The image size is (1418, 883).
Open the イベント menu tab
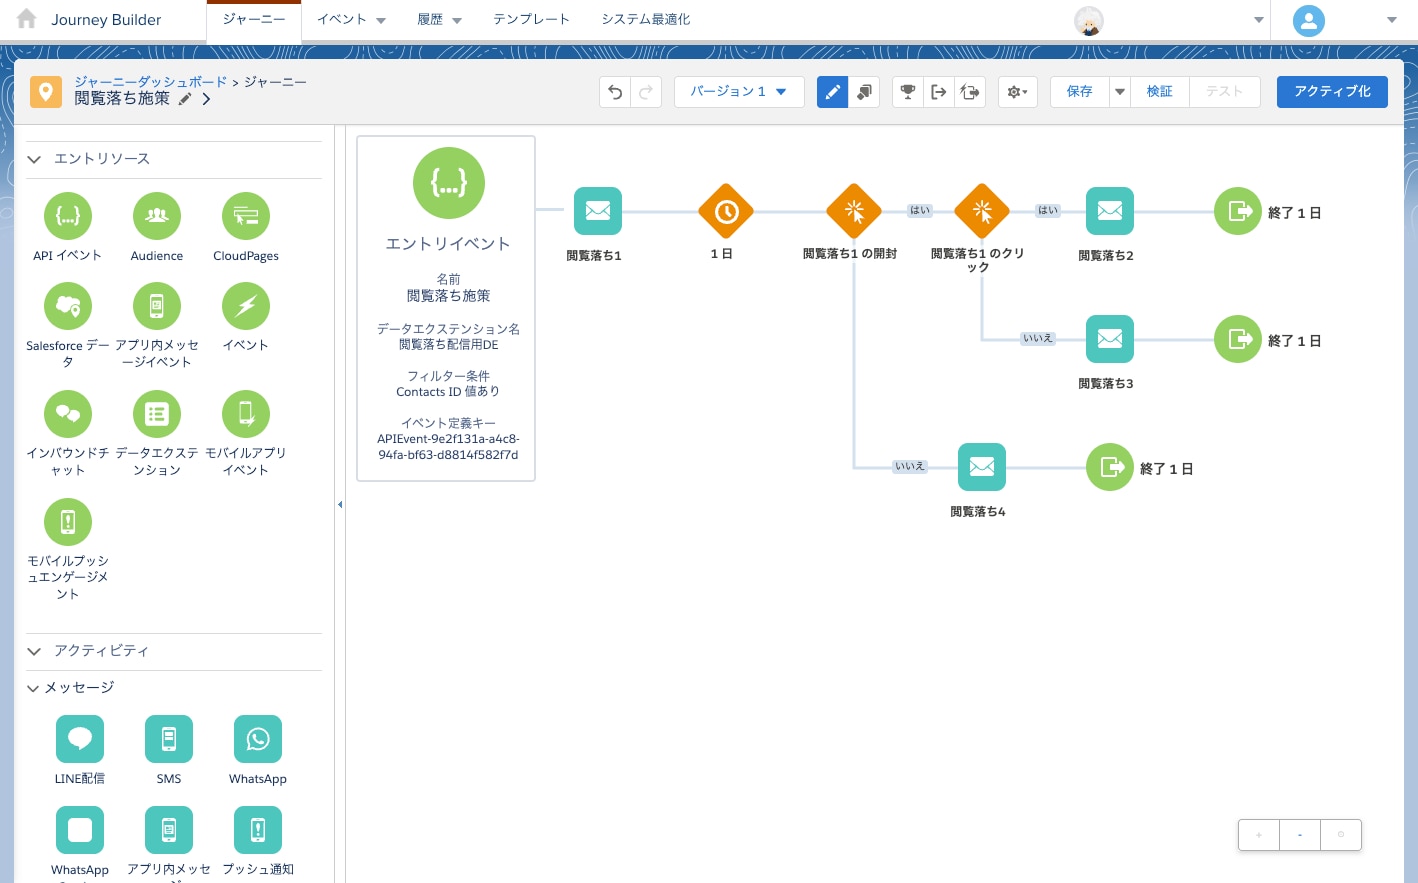[350, 20]
